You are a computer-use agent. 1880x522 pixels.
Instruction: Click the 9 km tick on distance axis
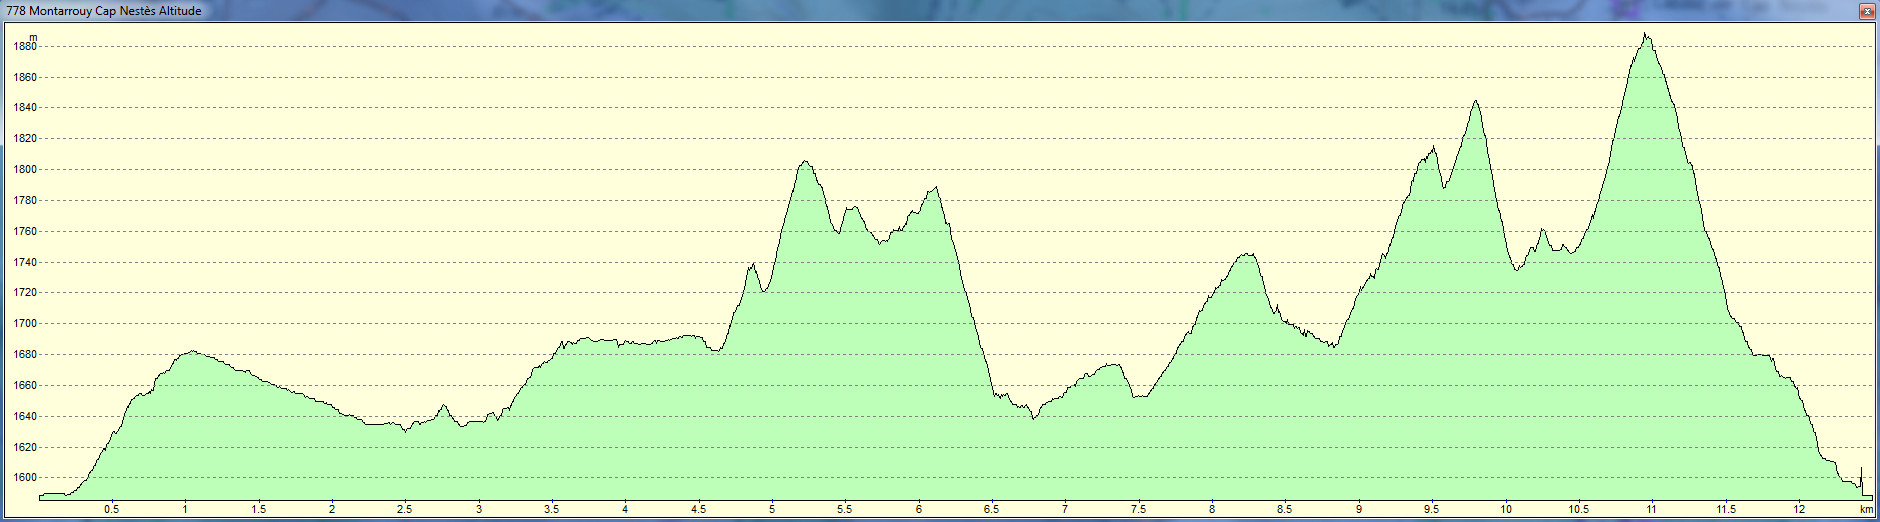coord(1358,509)
